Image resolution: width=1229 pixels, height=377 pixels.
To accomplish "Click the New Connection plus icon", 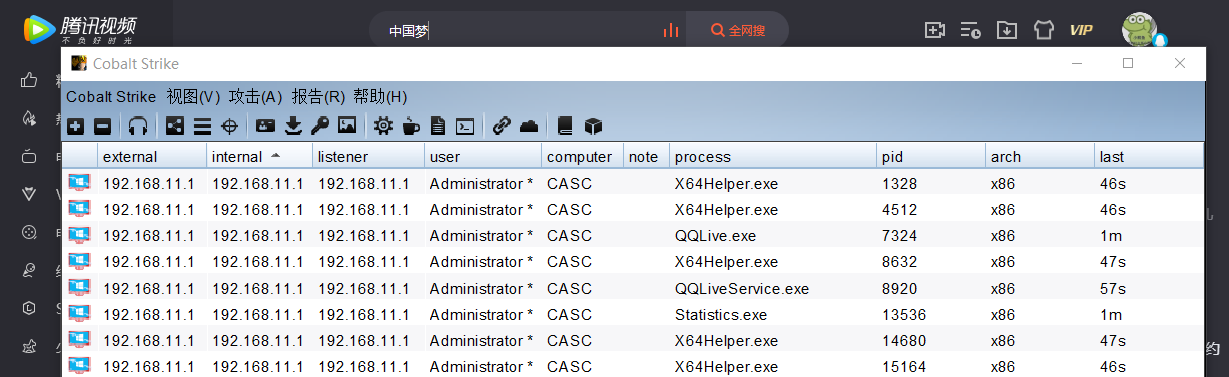I will pyautogui.click(x=75, y=126).
